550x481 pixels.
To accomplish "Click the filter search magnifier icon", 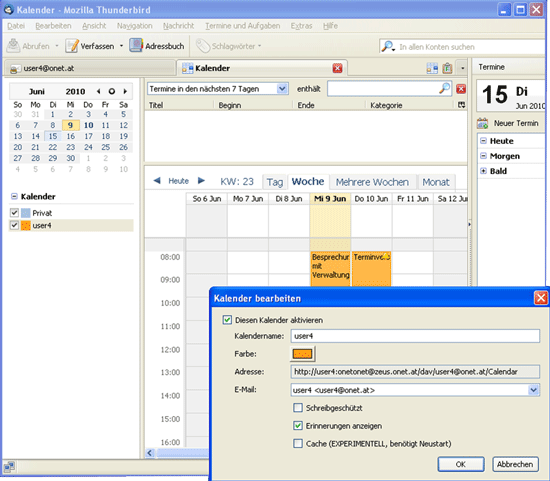I will coord(444,88).
